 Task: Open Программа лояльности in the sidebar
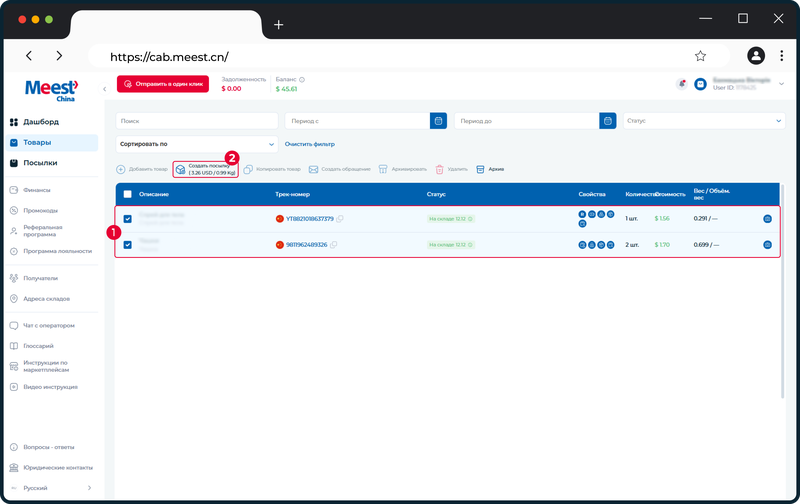tap(51, 251)
